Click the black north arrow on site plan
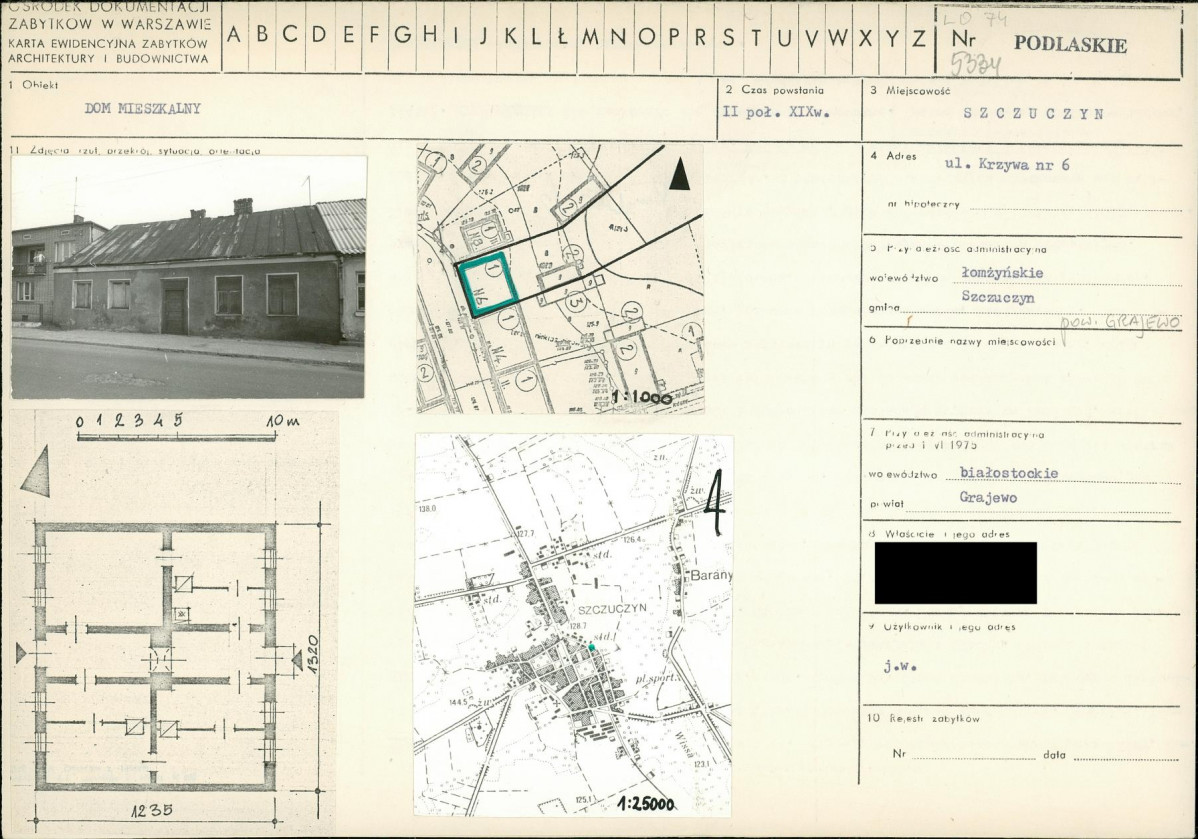The width and height of the screenshot is (1198, 839). pyautogui.click(x=681, y=174)
